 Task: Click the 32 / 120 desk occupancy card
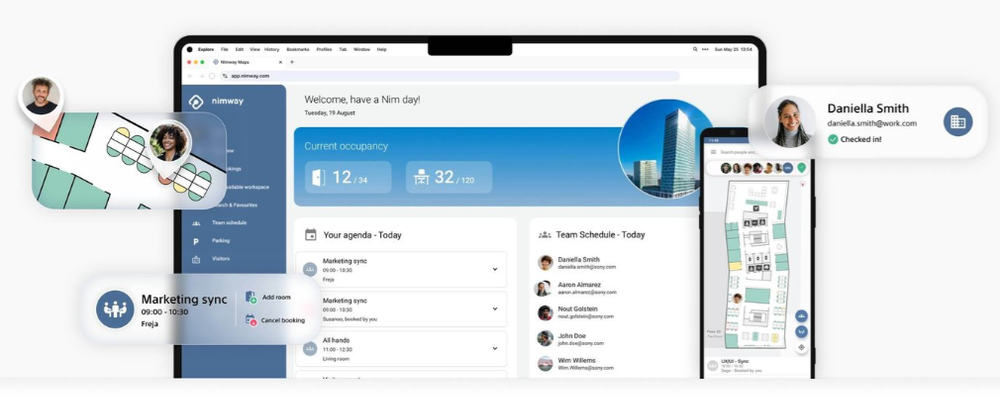click(x=449, y=177)
